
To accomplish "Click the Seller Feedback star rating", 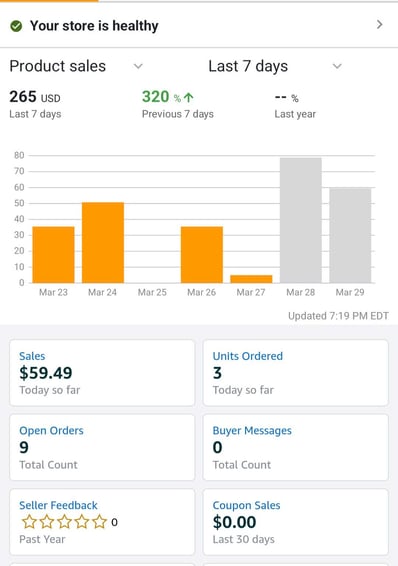I will point(65,522).
